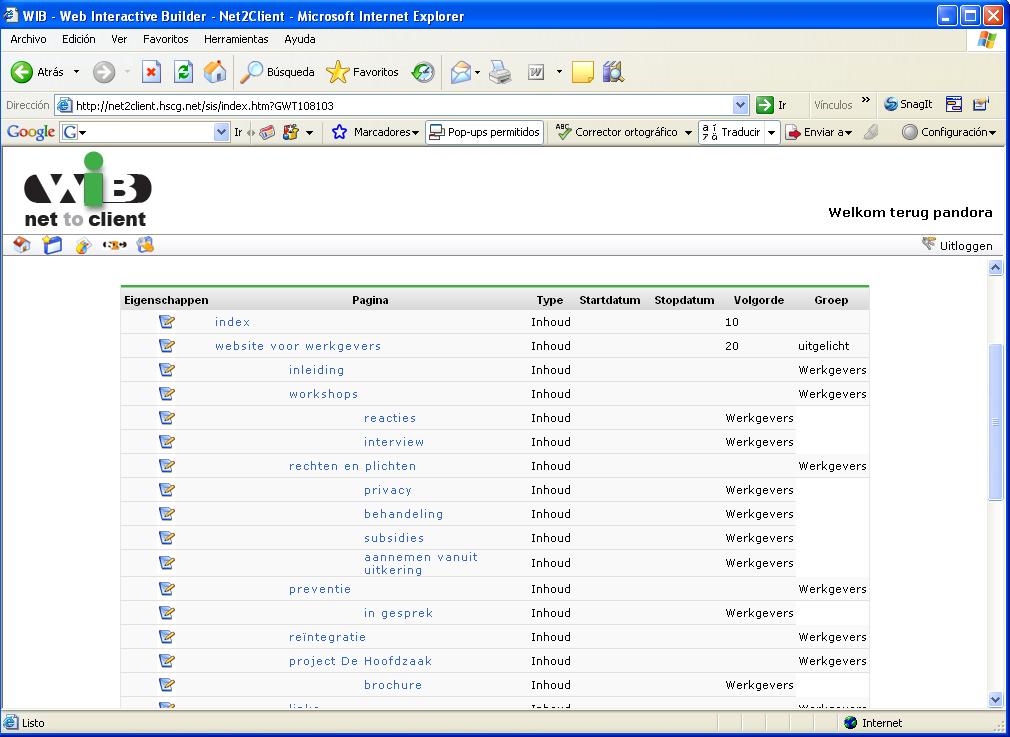Open the project De Hoofdzaak link

tap(360, 661)
